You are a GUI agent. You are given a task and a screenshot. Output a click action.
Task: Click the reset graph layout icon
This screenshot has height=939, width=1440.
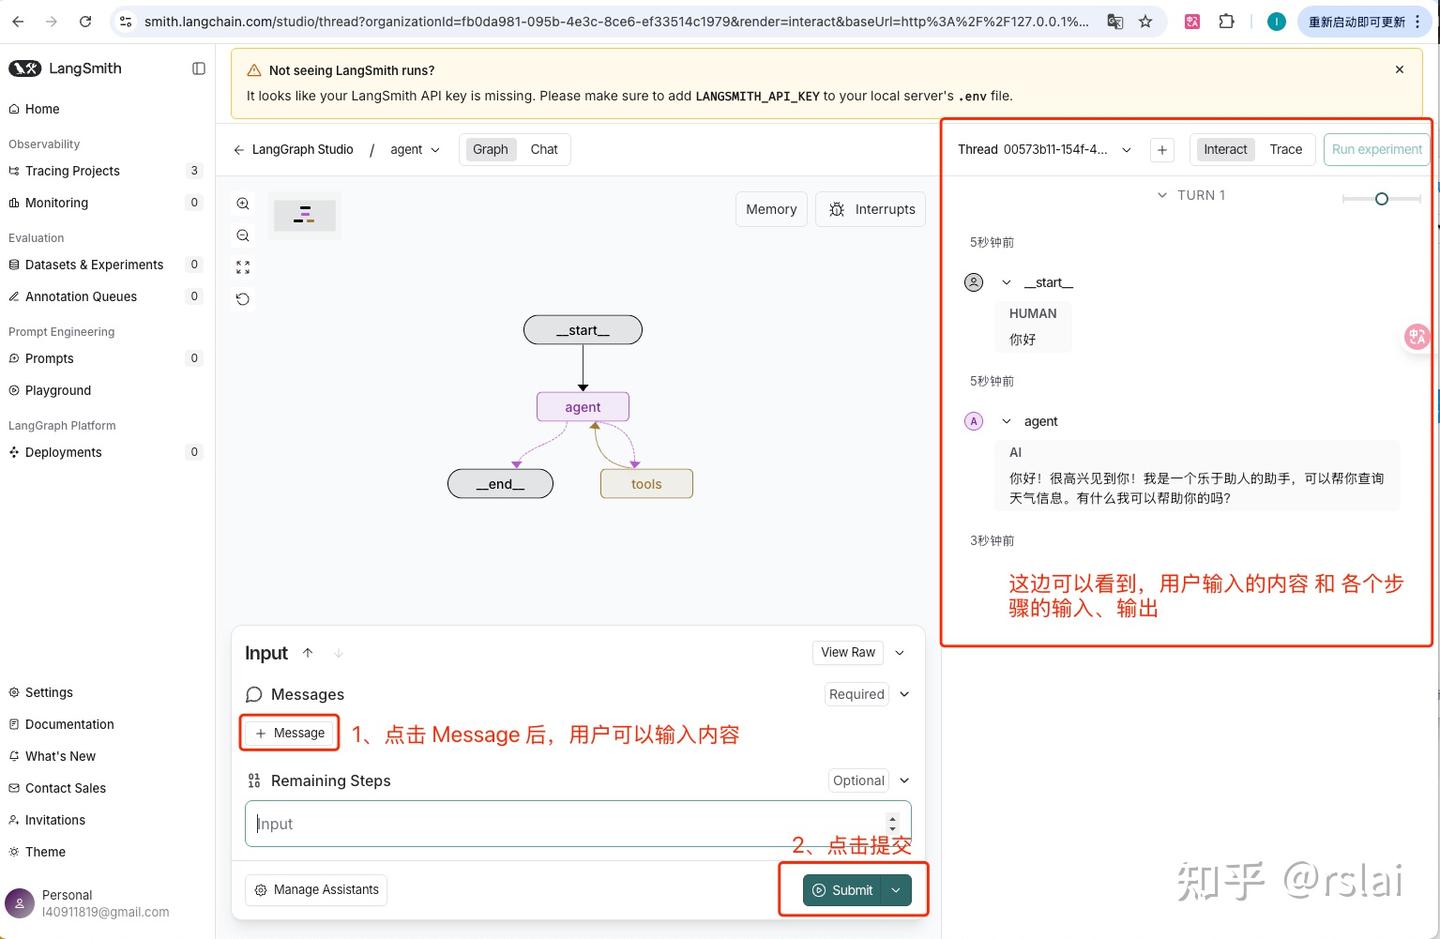tap(243, 299)
